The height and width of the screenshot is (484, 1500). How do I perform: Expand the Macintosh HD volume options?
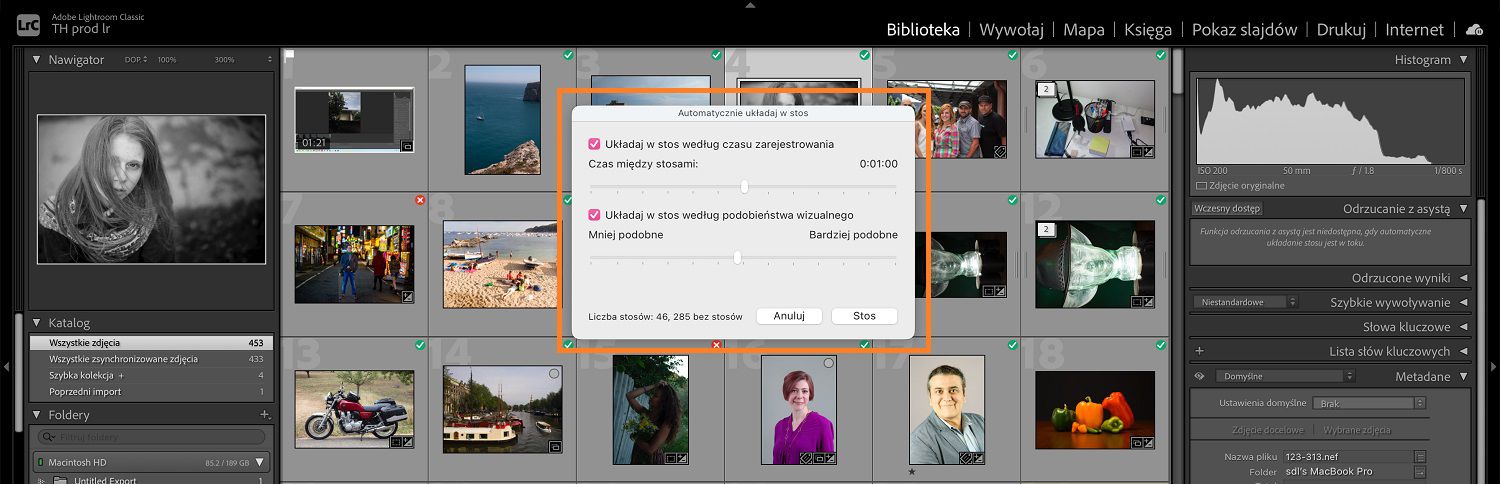(260, 462)
